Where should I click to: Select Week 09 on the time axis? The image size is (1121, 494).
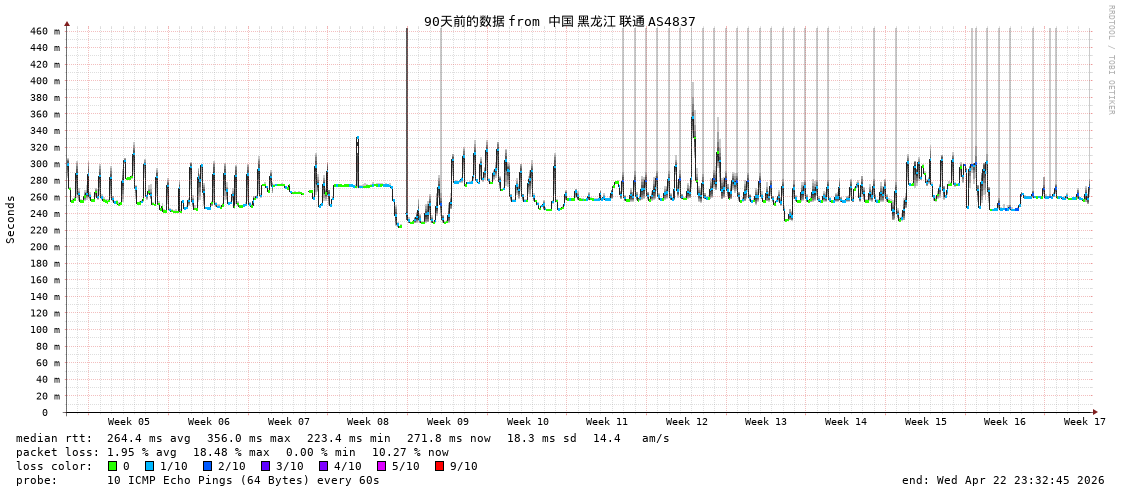pos(448,422)
